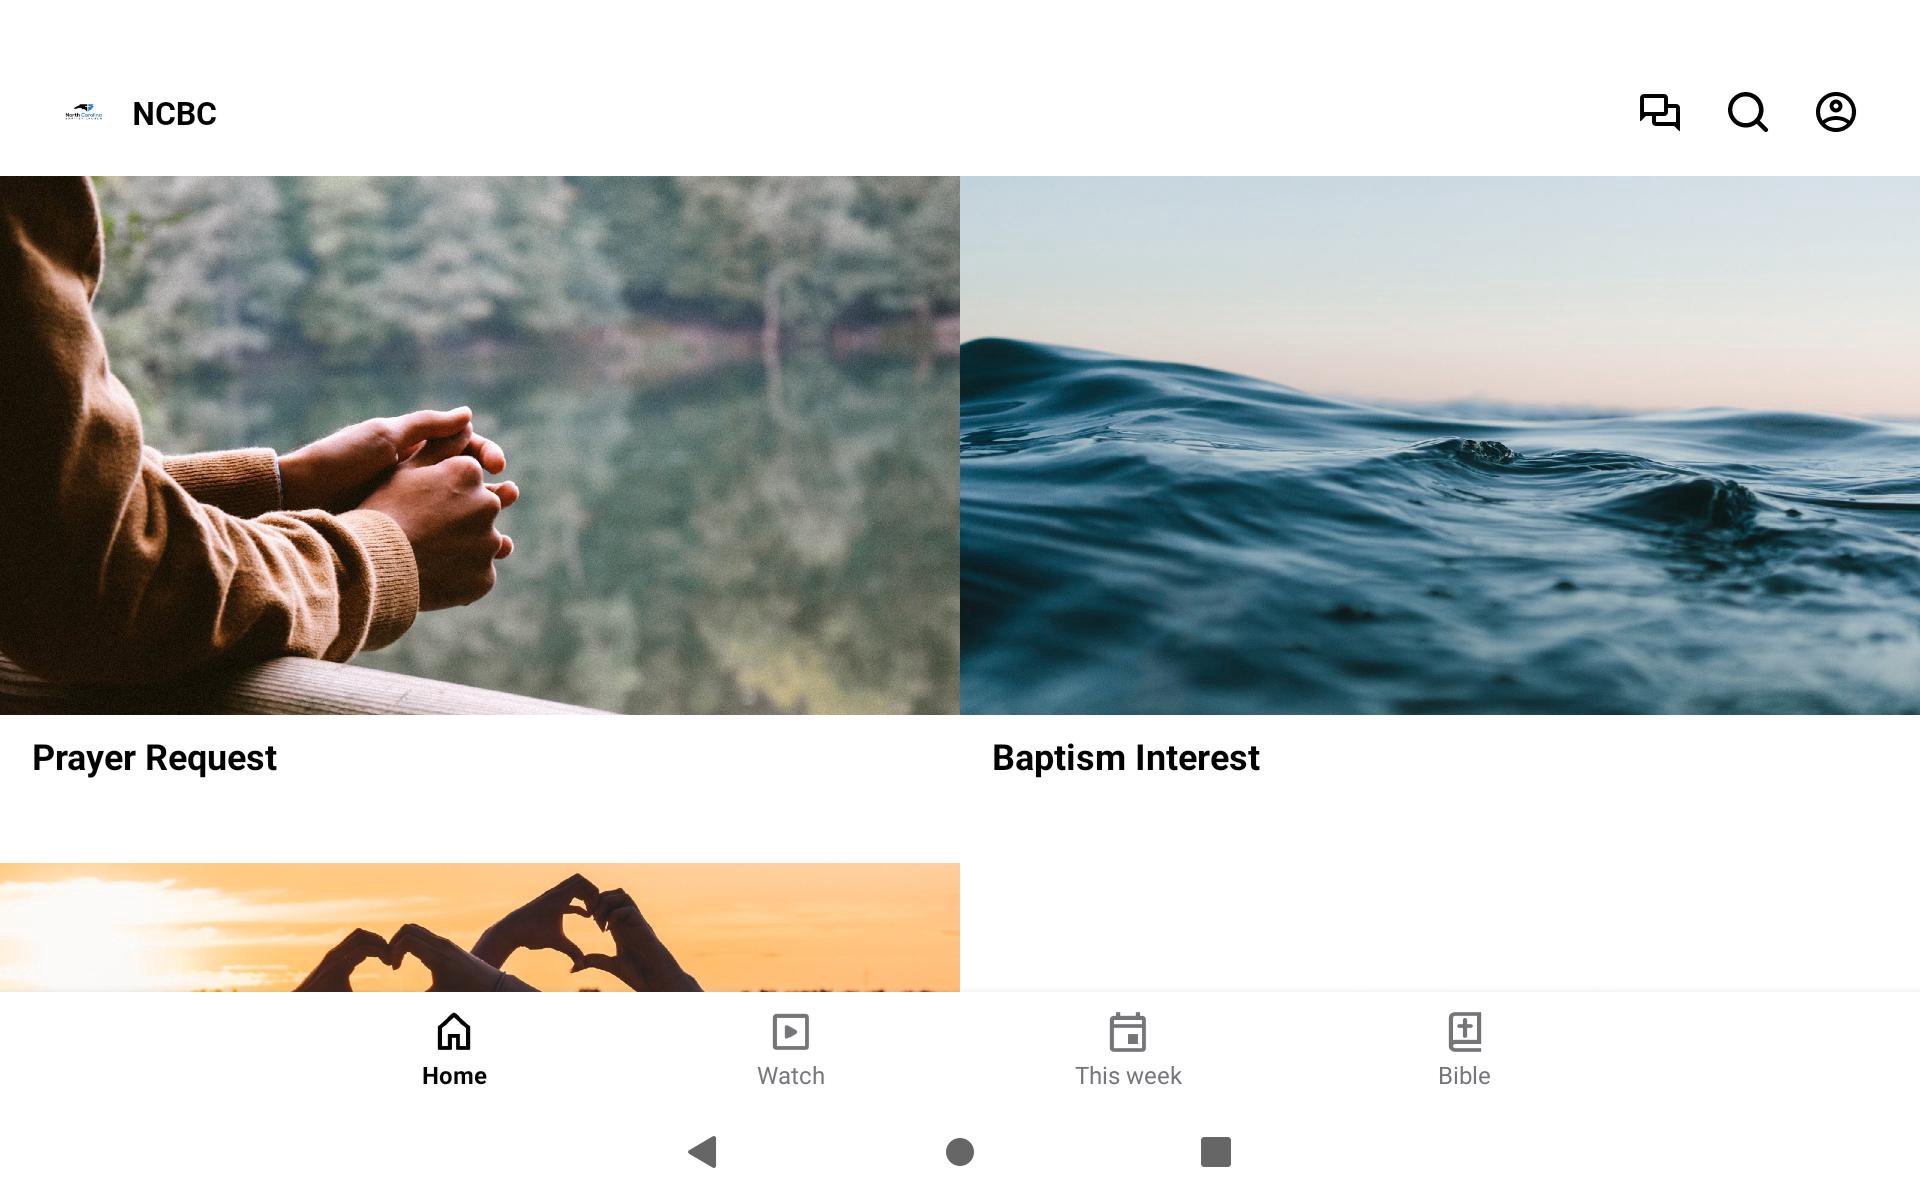1920x1200 pixels.
Task: Open the messages chat icon
Action: pyautogui.click(x=1659, y=112)
